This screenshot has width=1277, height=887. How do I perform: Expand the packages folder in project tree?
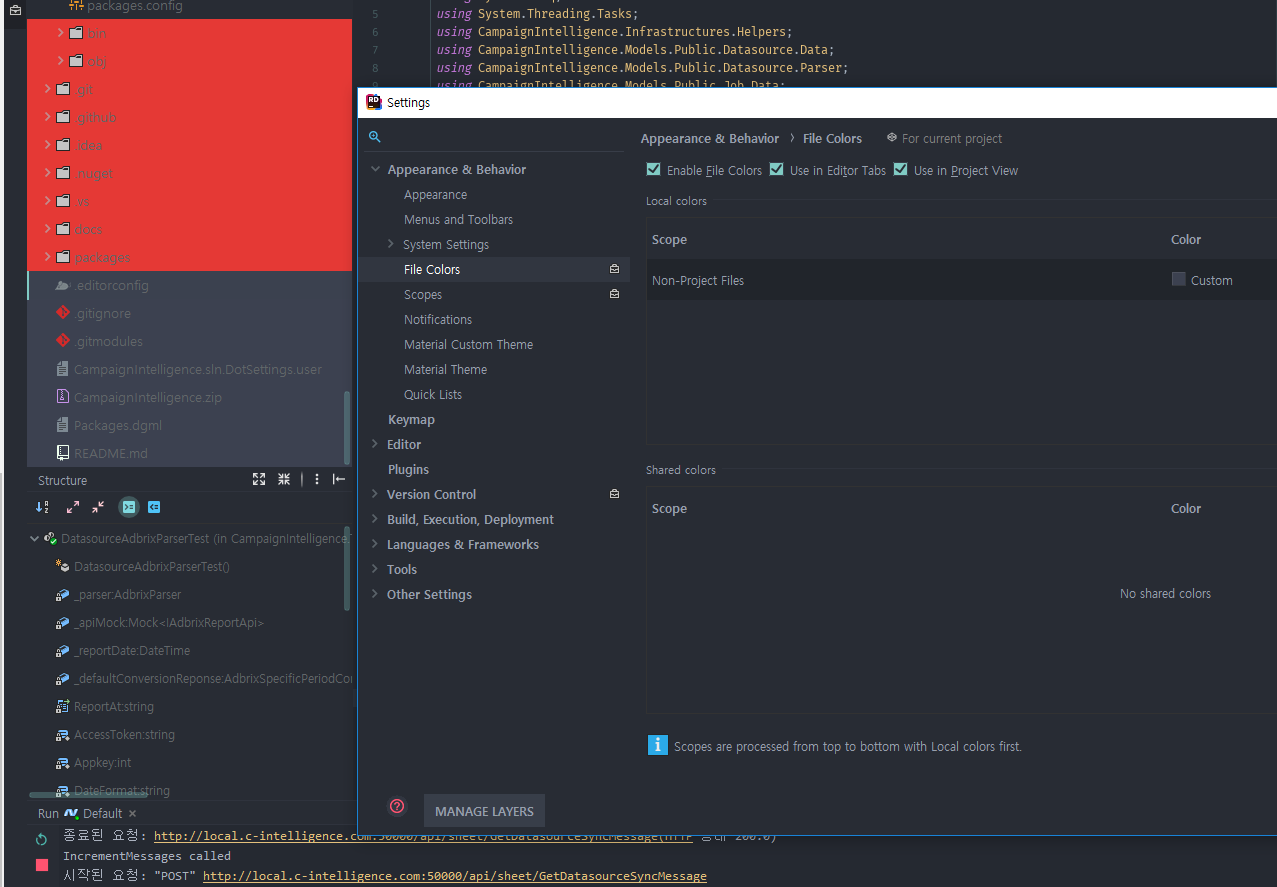[x=48, y=257]
